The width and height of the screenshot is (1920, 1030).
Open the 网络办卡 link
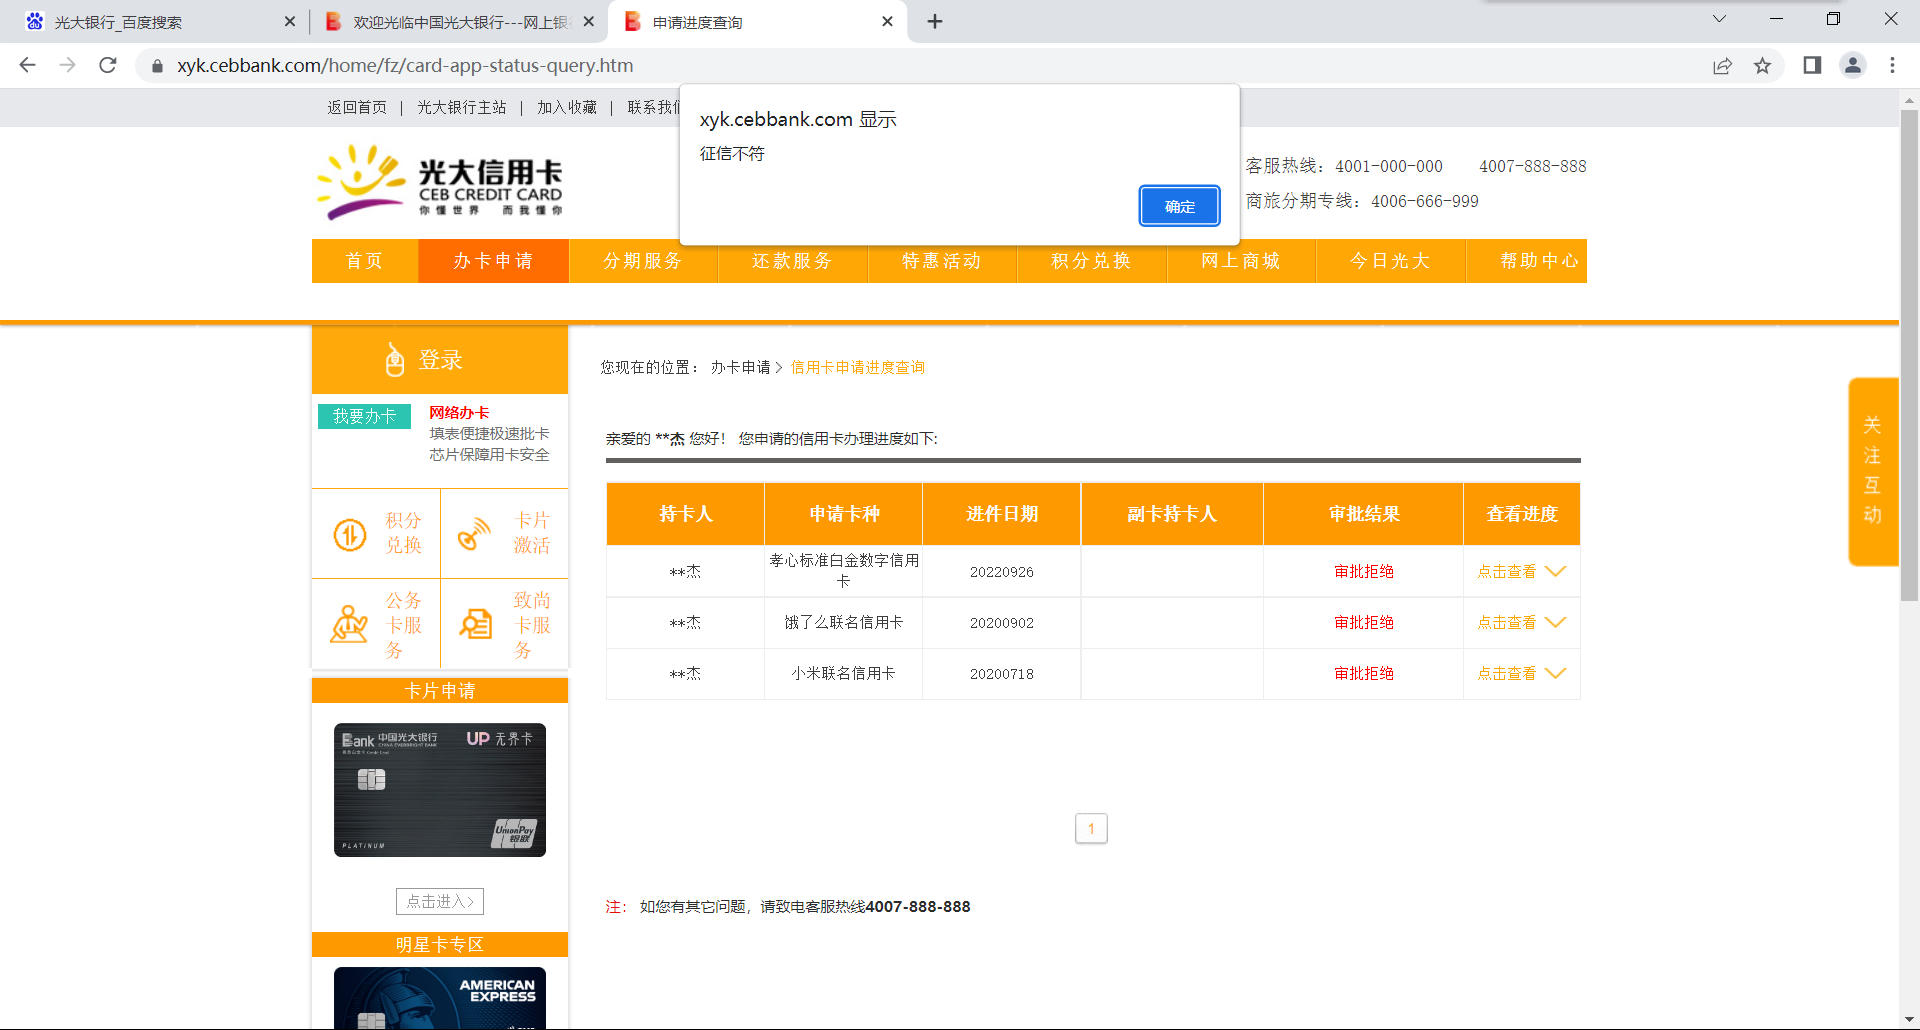pyautogui.click(x=459, y=412)
